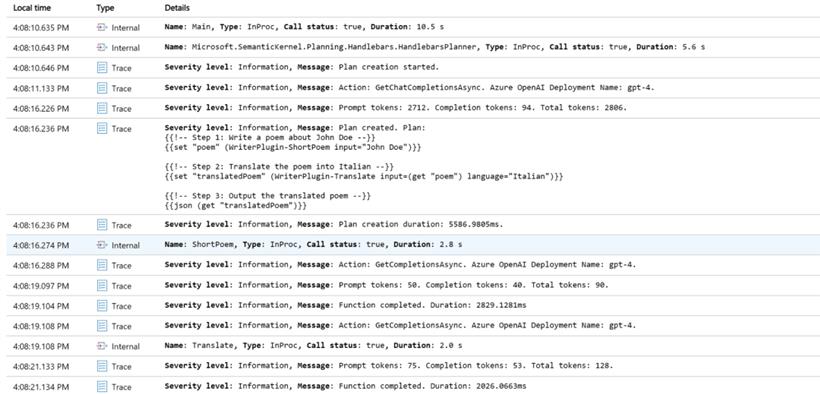Click the 'Step 1: Write a poem about John Doe' line
Screen dimensions: 820x394
coord(270,138)
